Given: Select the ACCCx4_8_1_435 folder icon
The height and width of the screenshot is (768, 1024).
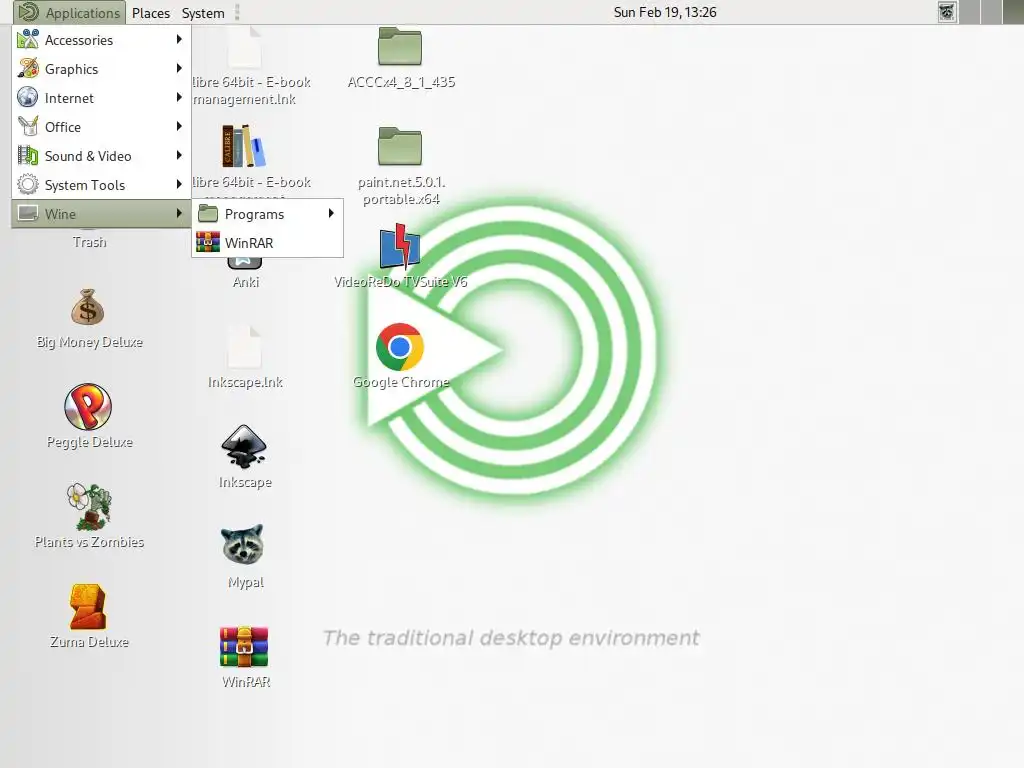Looking at the screenshot, I should [400, 46].
